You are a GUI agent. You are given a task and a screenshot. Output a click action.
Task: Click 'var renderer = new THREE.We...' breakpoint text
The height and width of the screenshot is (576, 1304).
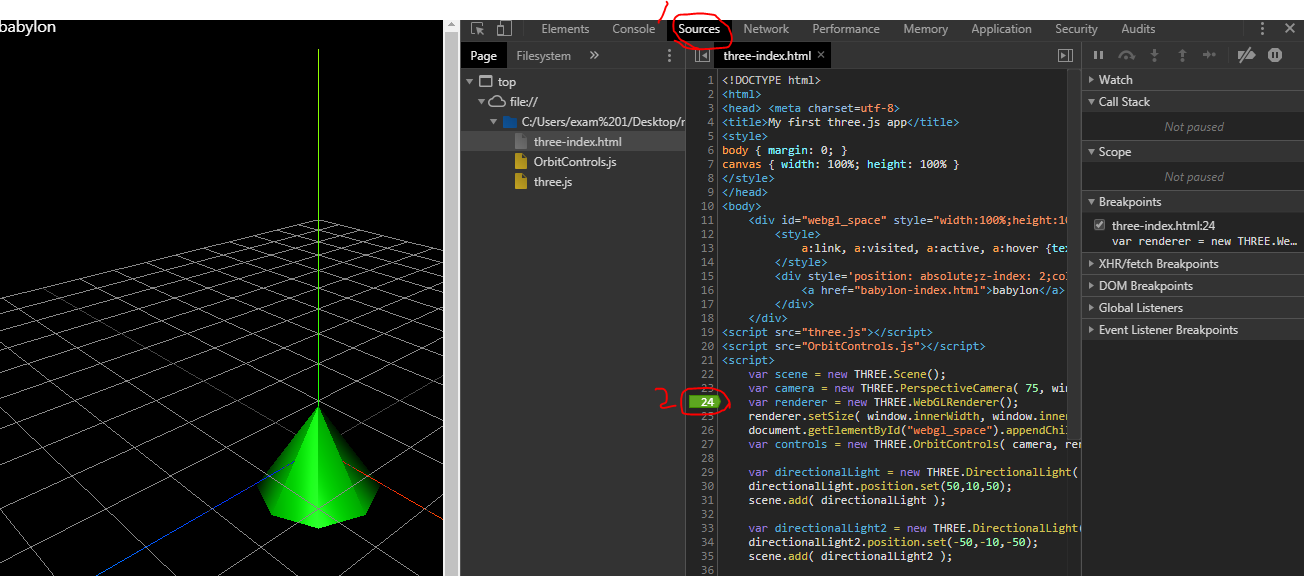point(1204,240)
